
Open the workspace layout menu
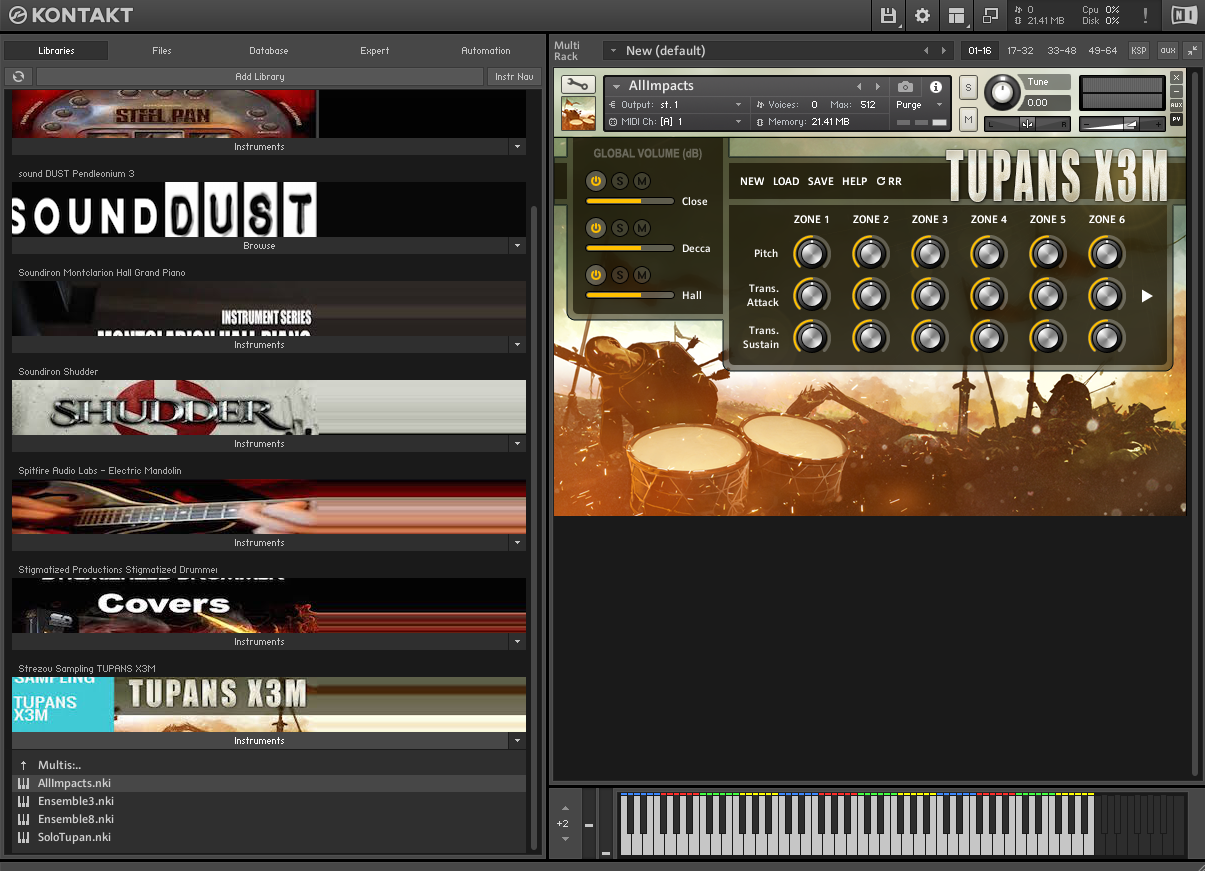pos(957,15)
